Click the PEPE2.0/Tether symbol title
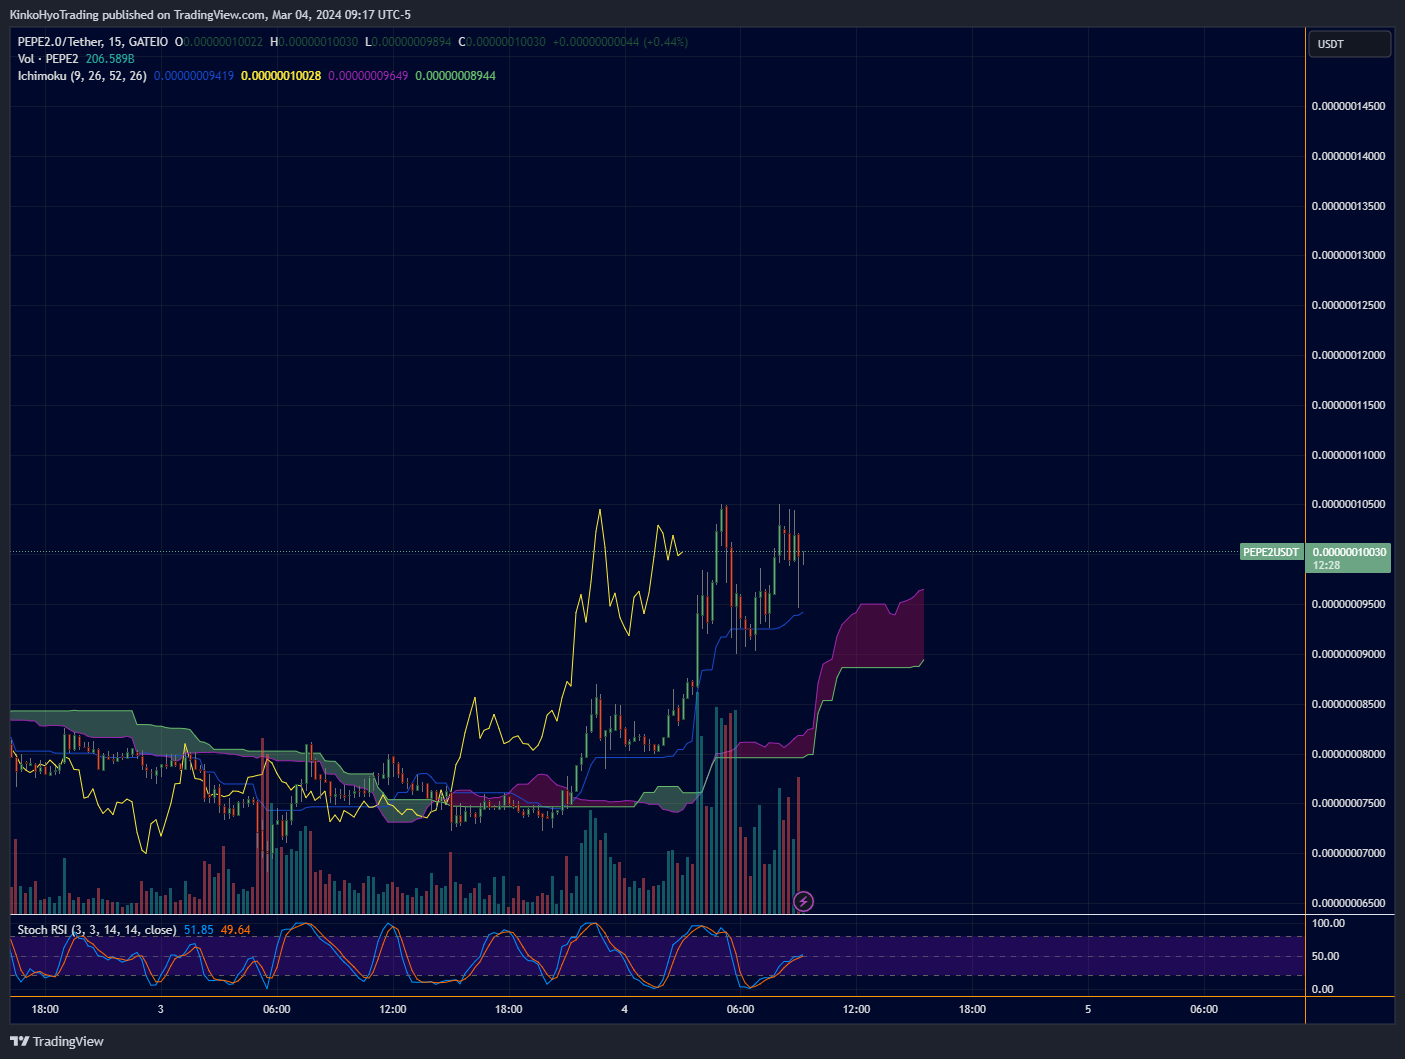This screenshot has width=1405, height=1059. click(x=93, y=42)
